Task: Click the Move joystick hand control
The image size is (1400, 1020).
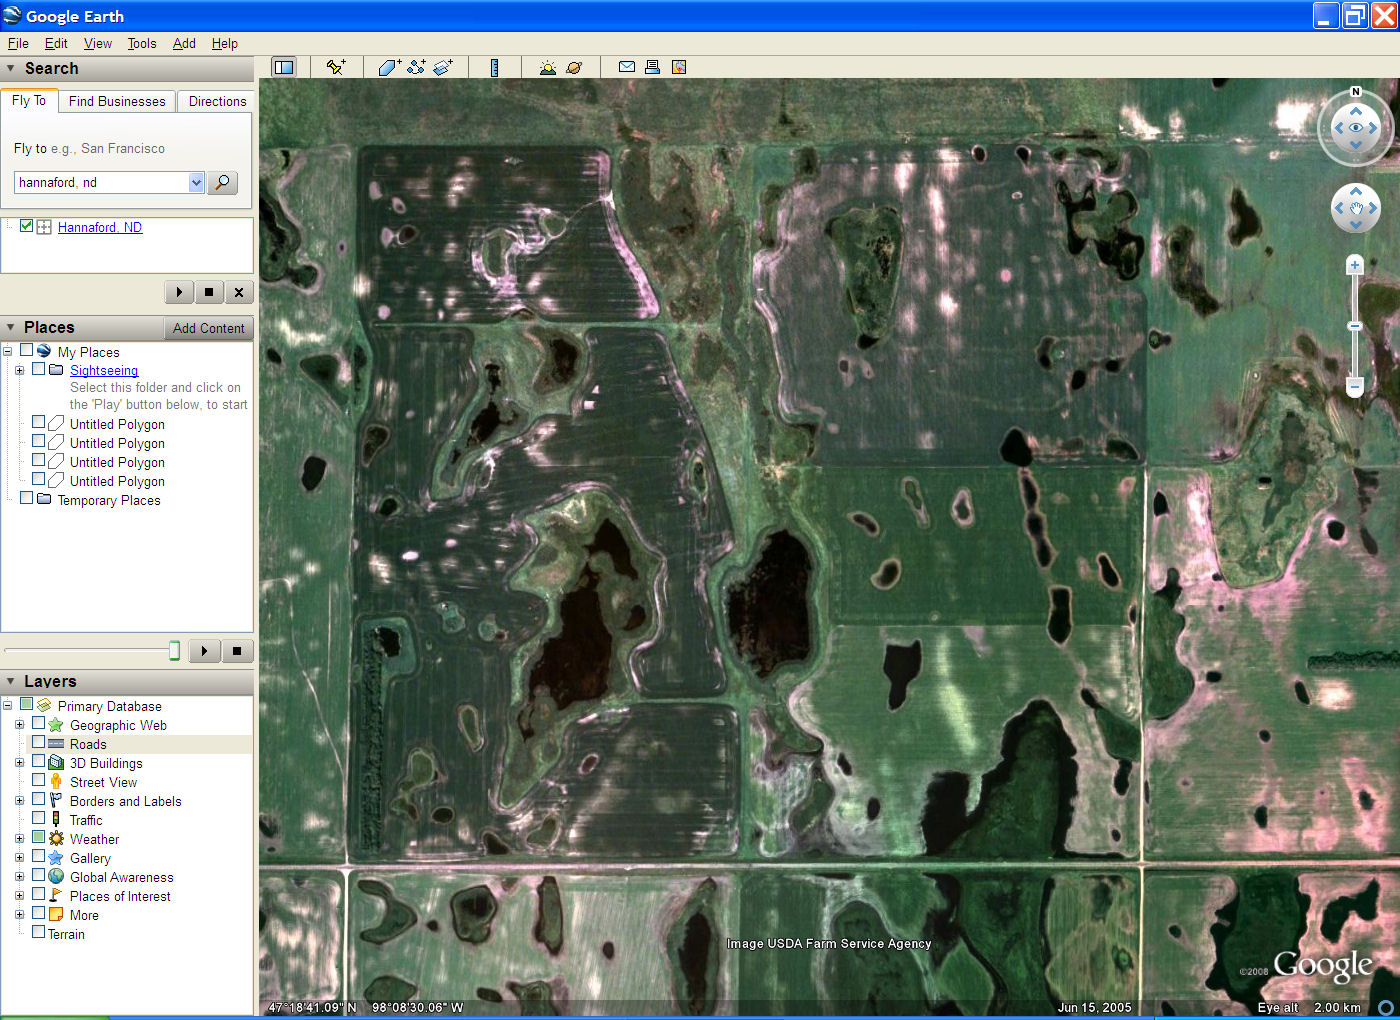Action: [1356, 208]
